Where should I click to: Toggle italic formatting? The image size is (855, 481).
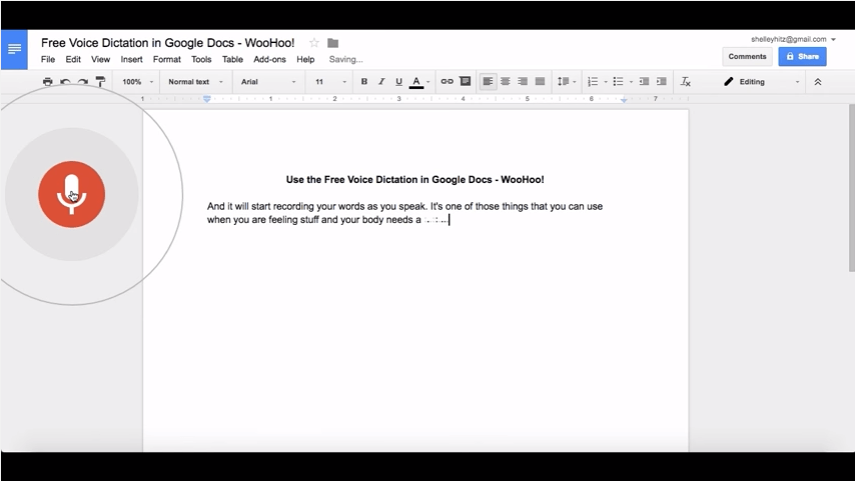tap(381, 82)
